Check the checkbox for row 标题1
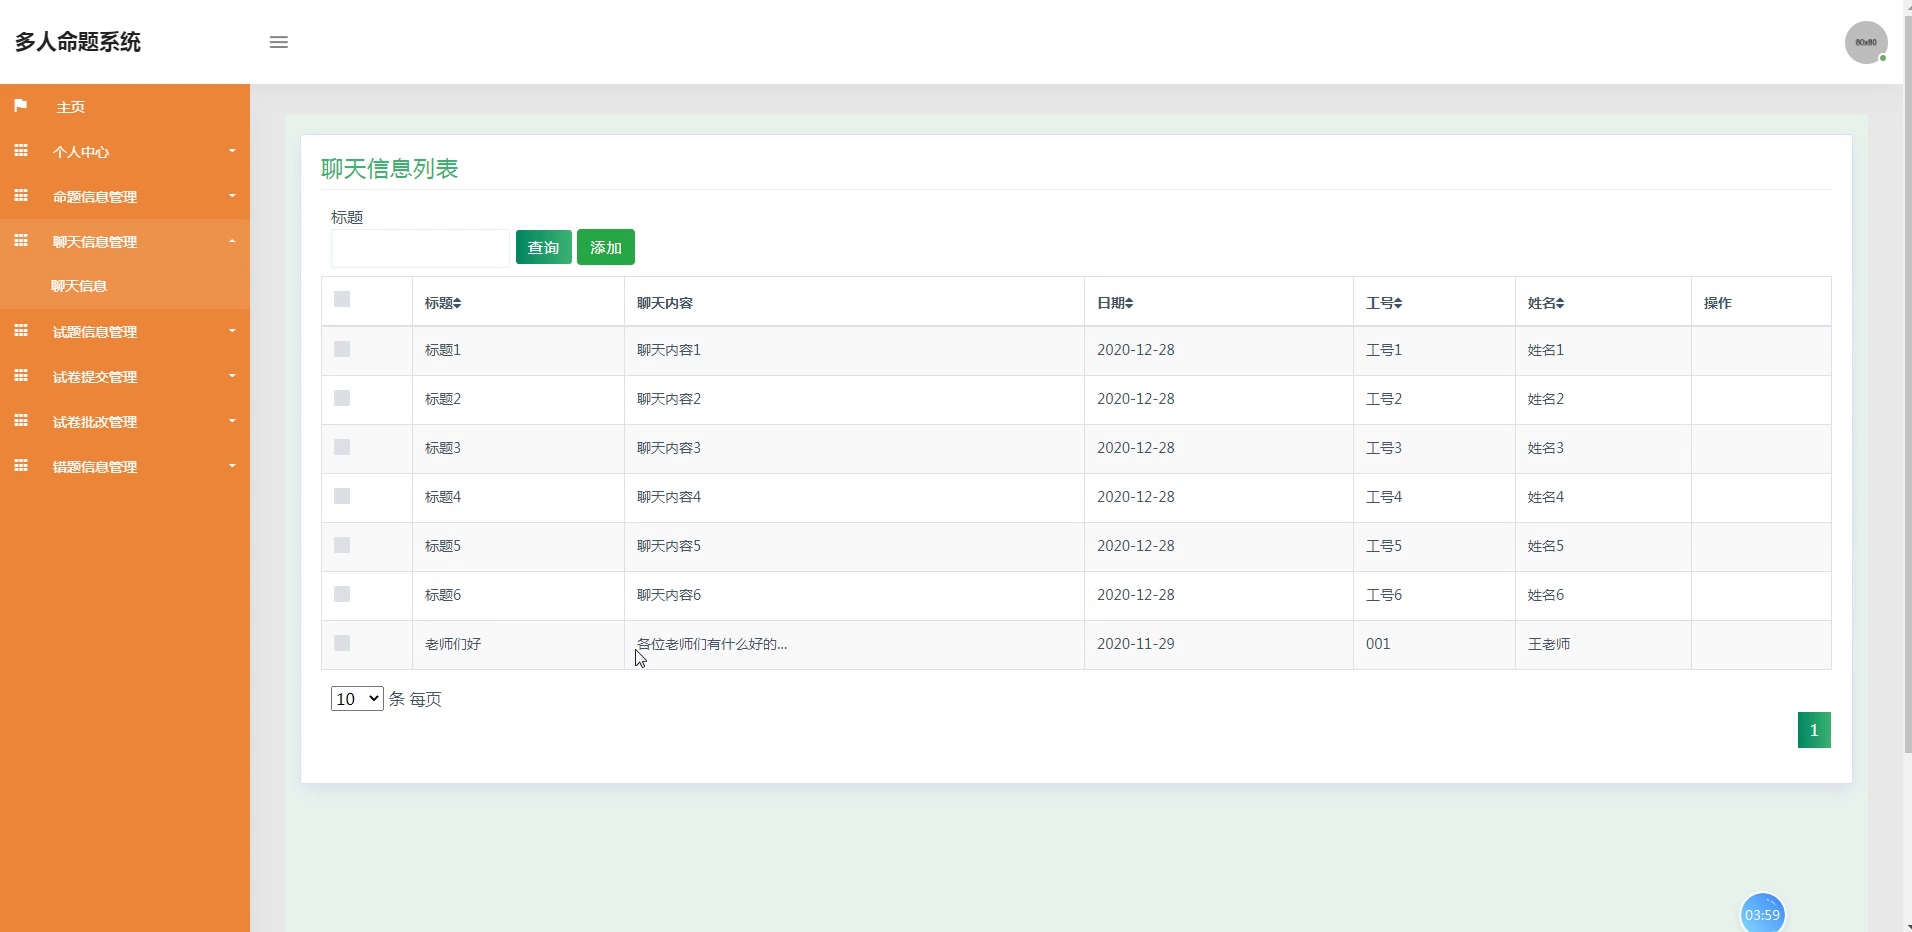The width and height of the screenshot is (1912, 932). 342,349
